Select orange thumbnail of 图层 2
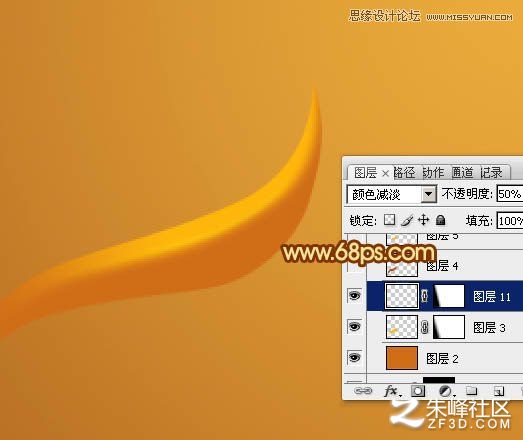 402,358
